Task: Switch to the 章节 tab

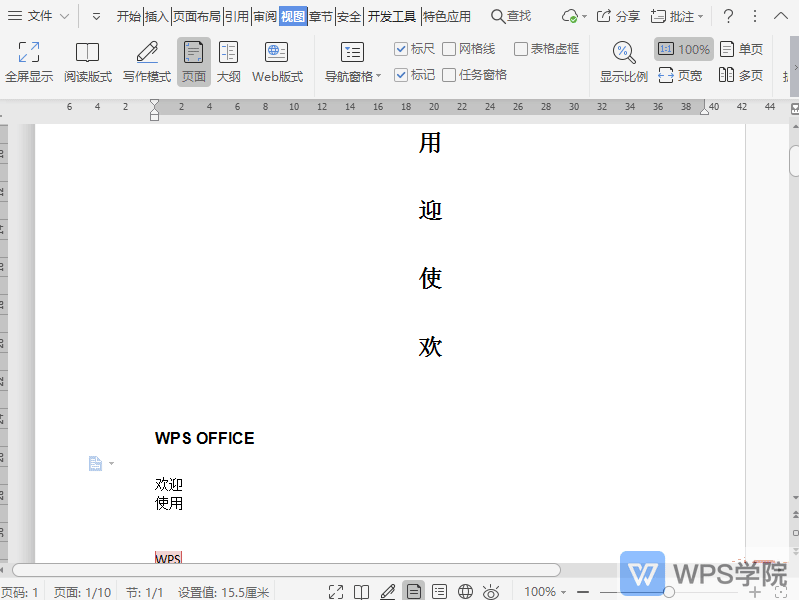Action: [321, 17]
